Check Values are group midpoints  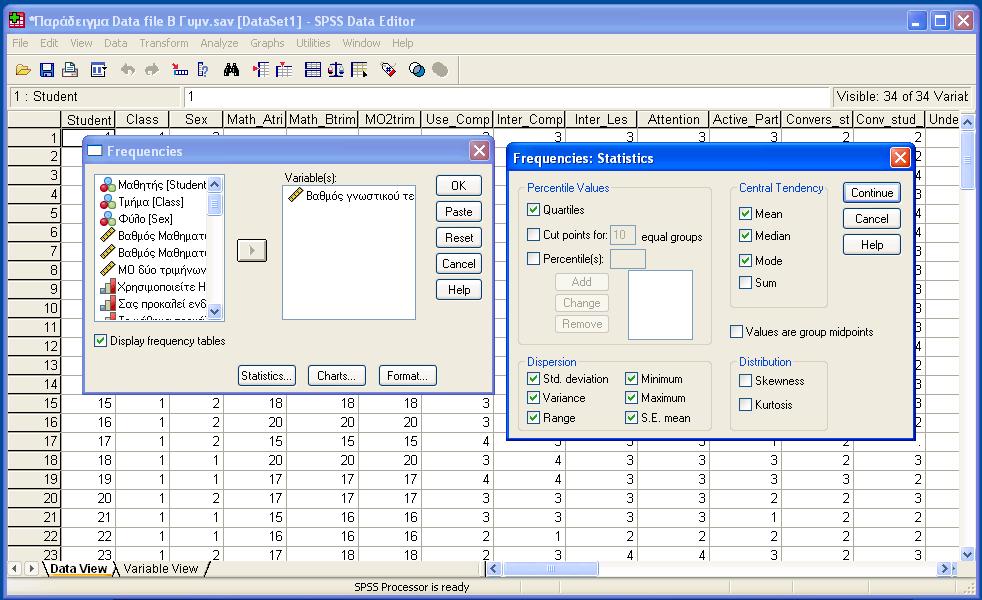(x=736, y=331)
